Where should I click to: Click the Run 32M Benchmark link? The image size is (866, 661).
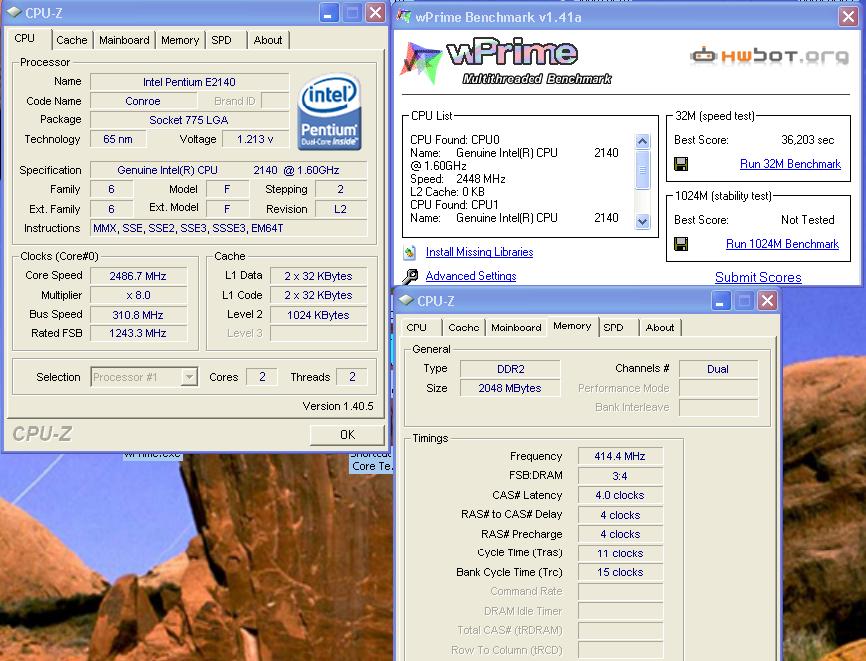point(790,164)
